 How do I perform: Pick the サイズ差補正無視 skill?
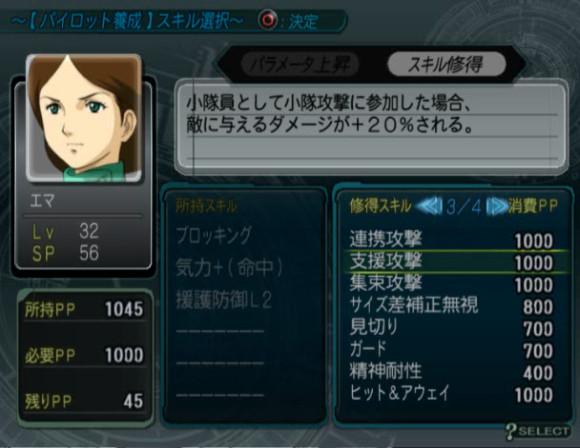pyautogui.click(x=452, y=306)
